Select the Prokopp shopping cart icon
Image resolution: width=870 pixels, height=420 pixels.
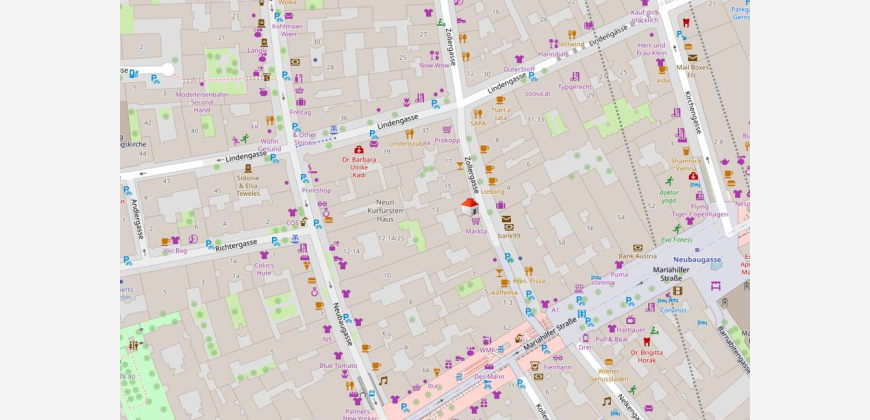447,130
